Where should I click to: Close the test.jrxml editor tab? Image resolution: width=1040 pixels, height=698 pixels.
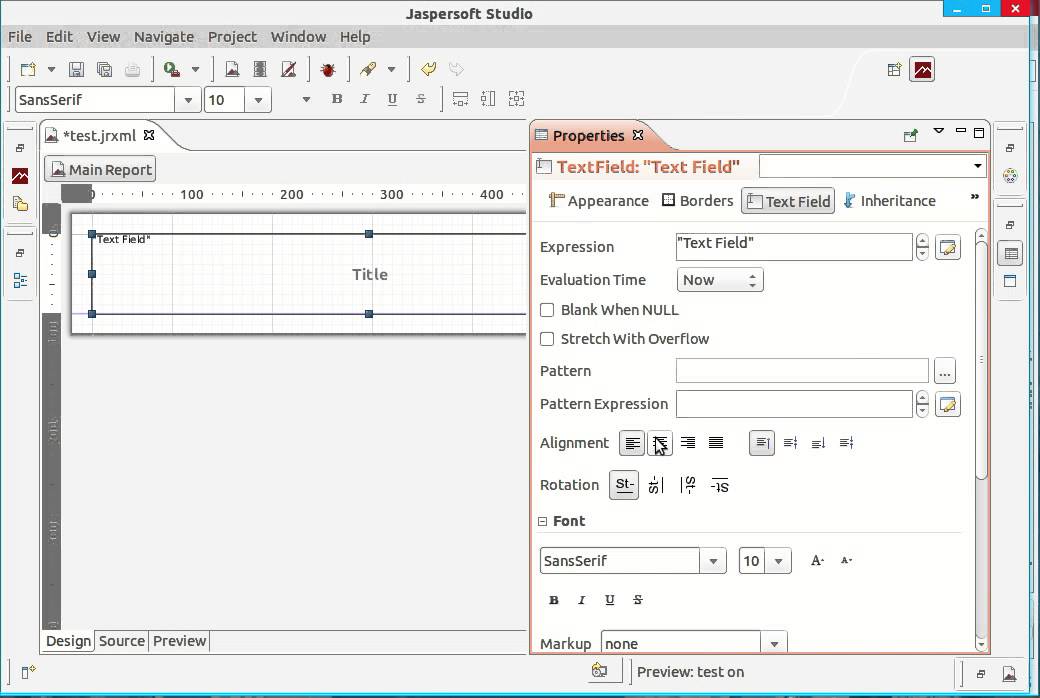[149, 135]
